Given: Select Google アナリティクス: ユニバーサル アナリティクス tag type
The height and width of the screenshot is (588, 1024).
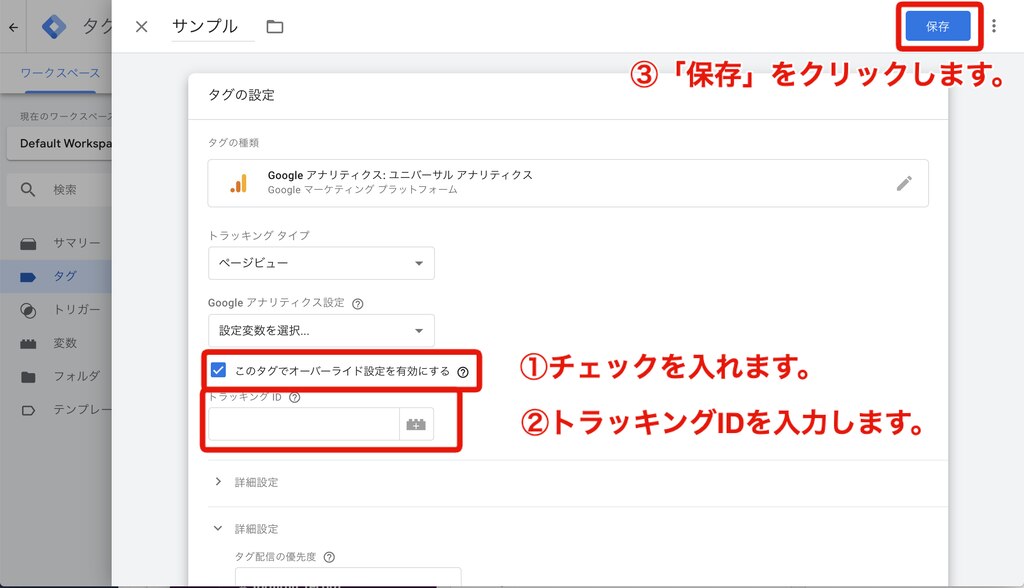Looking at the screenshot, I should (568, 183).
